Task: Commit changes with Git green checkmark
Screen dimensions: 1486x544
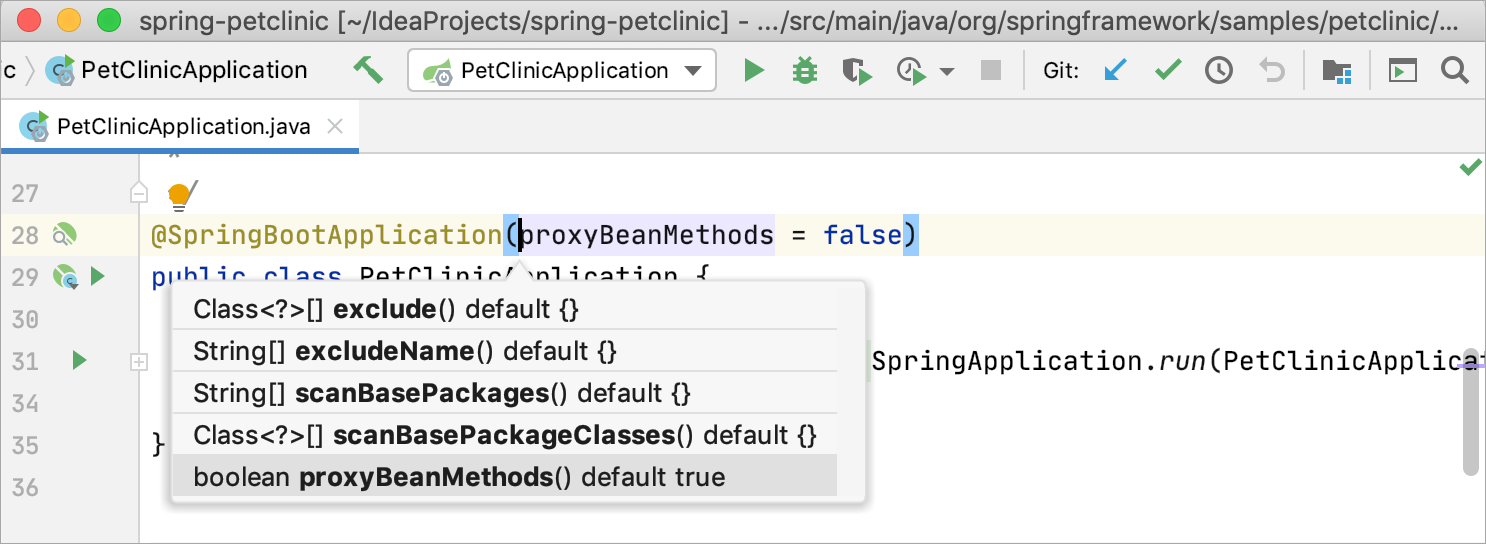Action: click(1168, 70)
